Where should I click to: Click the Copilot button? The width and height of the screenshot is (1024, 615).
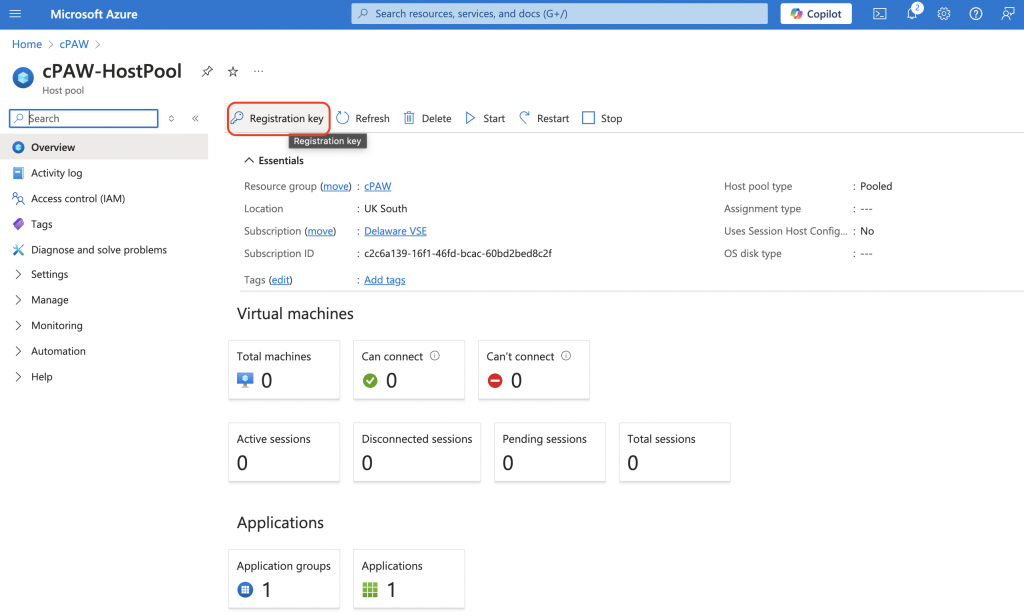click(816, 14)
